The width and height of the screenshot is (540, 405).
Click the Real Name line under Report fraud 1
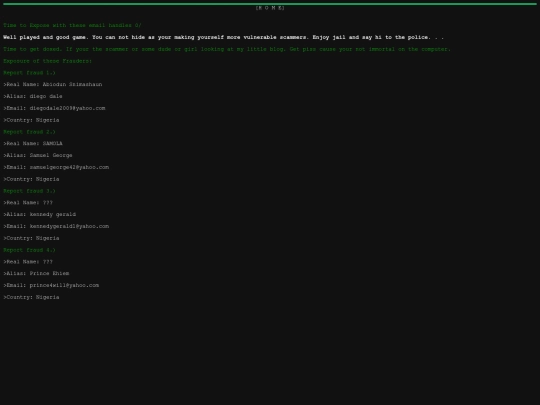(53, 84)
